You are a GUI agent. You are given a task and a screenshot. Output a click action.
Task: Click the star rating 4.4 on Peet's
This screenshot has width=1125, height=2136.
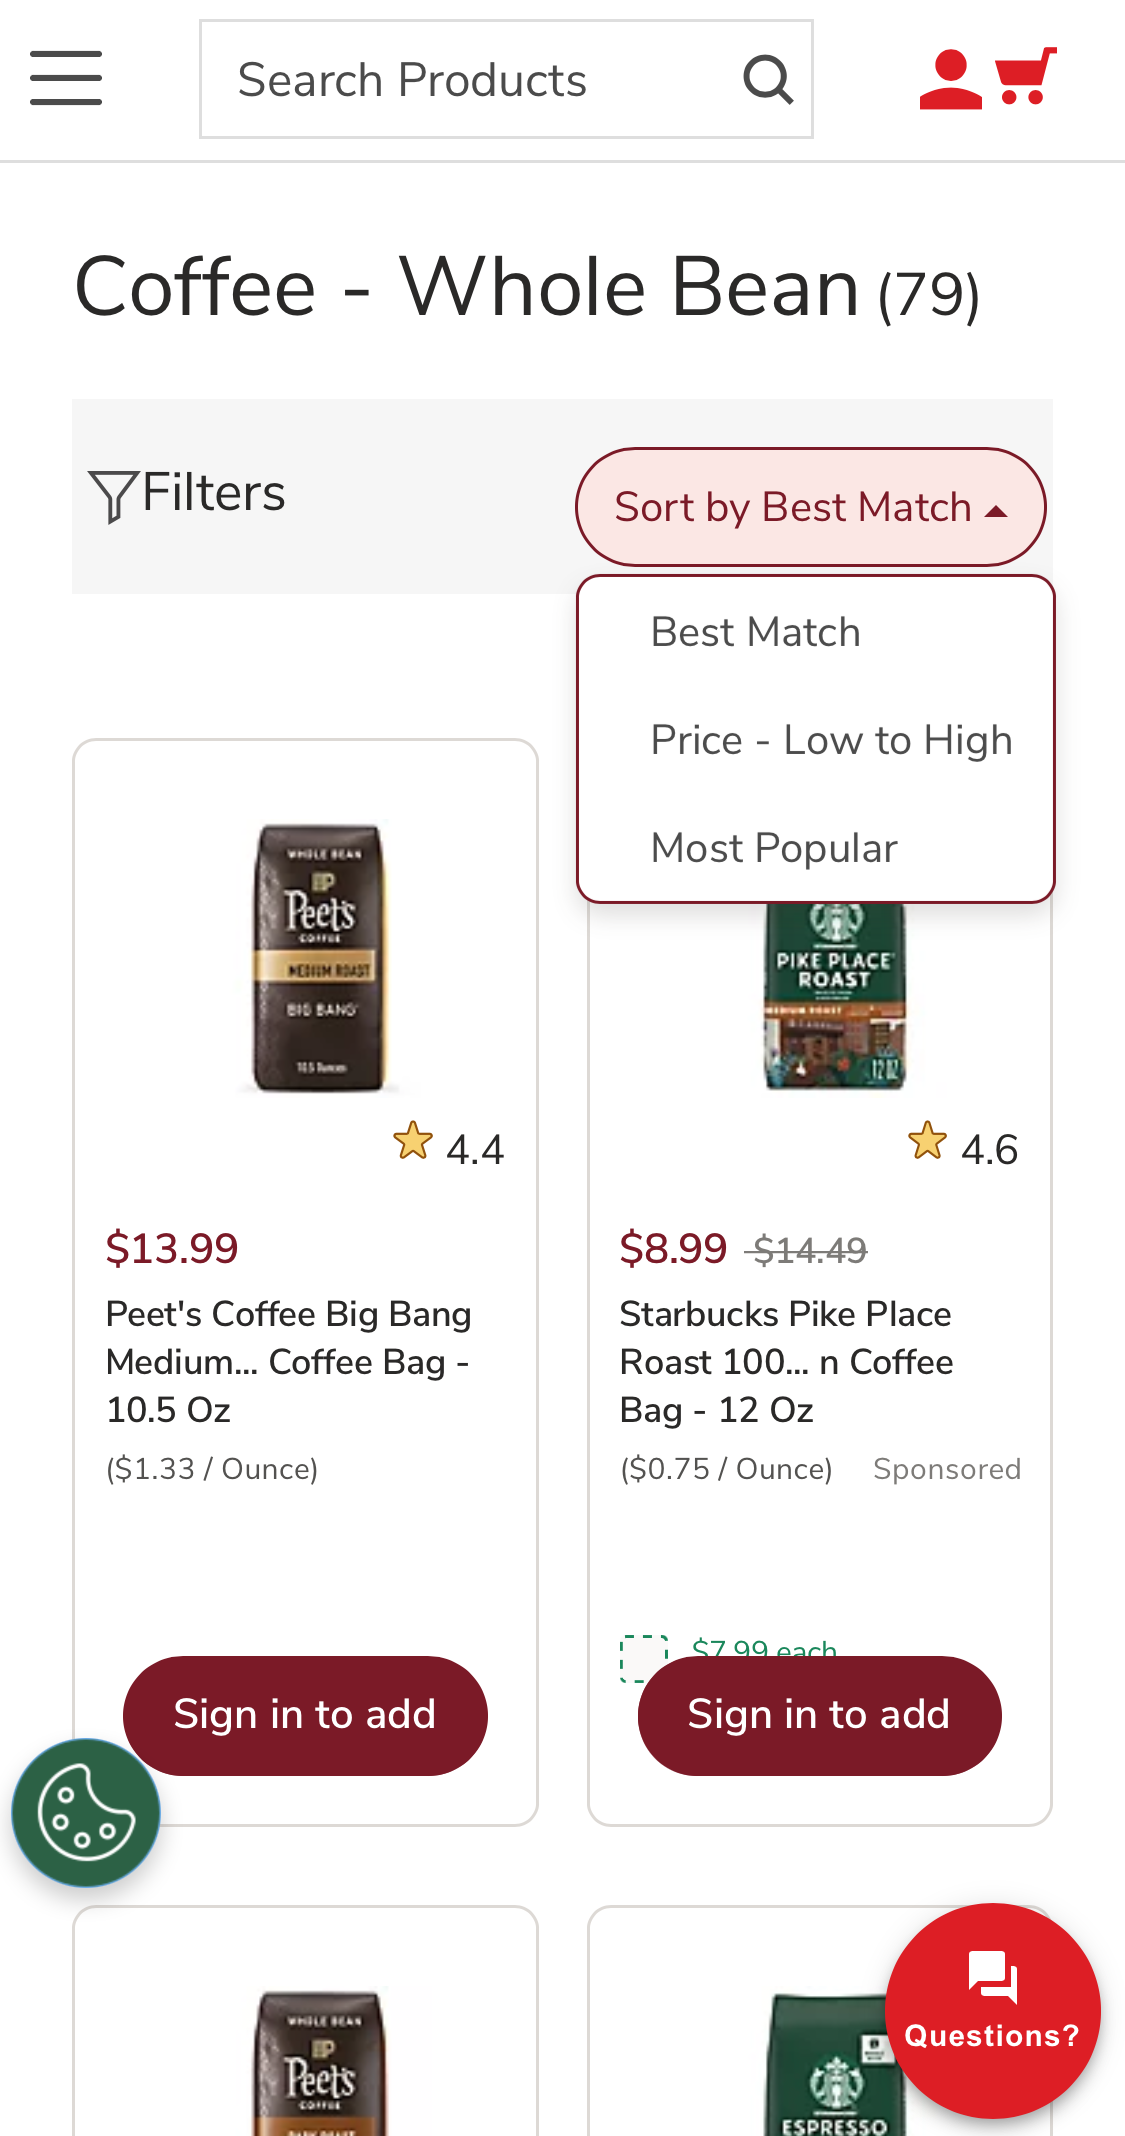point(449,1147)
